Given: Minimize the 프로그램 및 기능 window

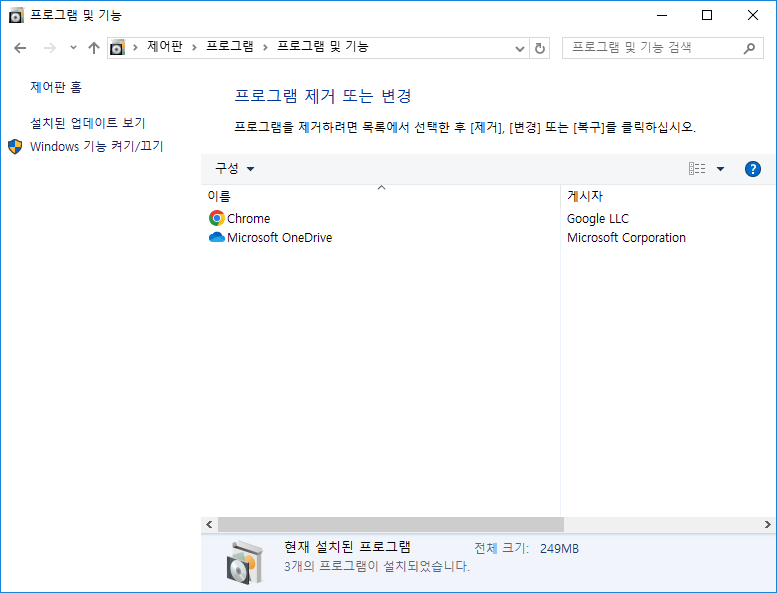Looking at the screenshot, I should (662, 15).
